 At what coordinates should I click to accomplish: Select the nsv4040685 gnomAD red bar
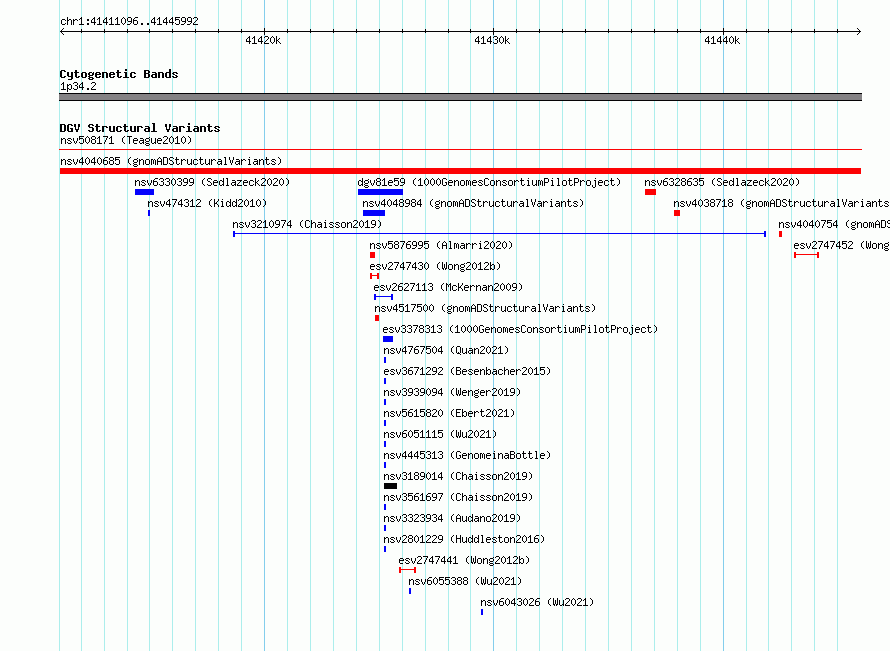(x=460, y=171)
